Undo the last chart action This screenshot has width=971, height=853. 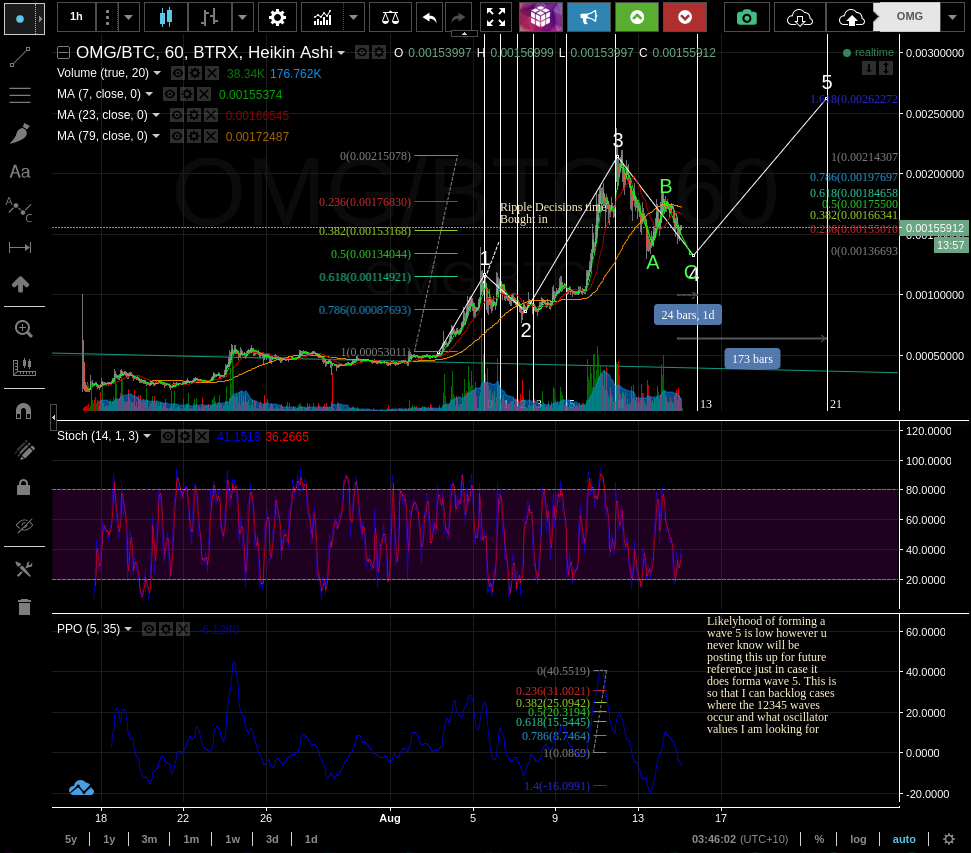point(429,17)
